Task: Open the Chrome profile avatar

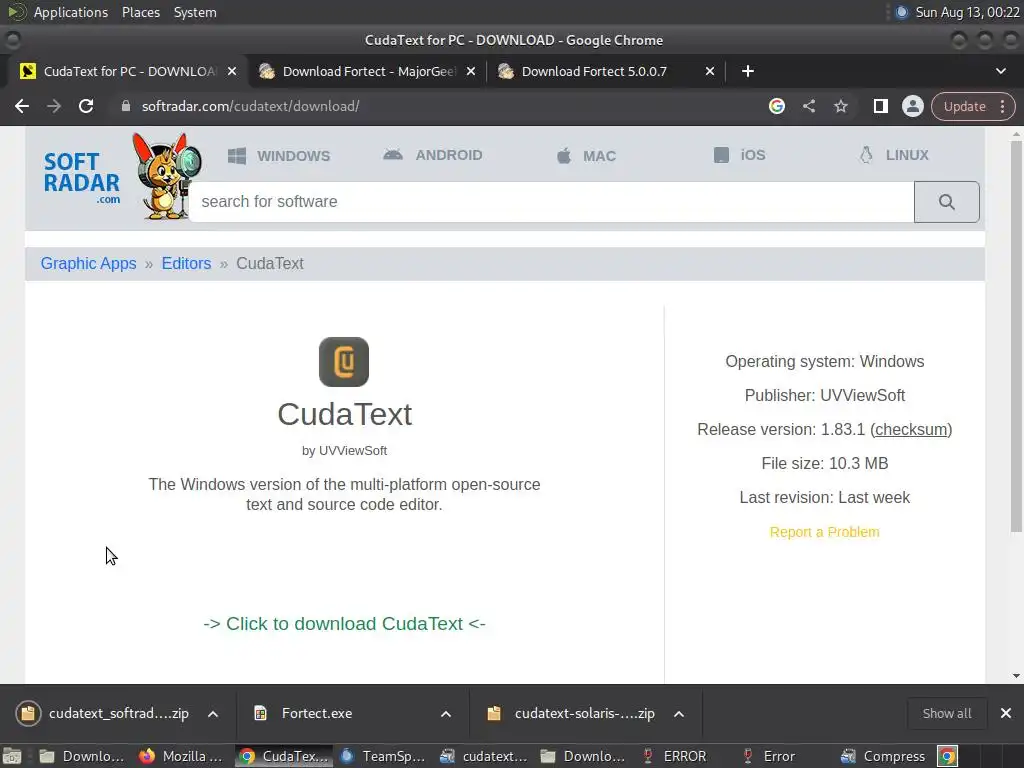Action: (x=912, y=106)
